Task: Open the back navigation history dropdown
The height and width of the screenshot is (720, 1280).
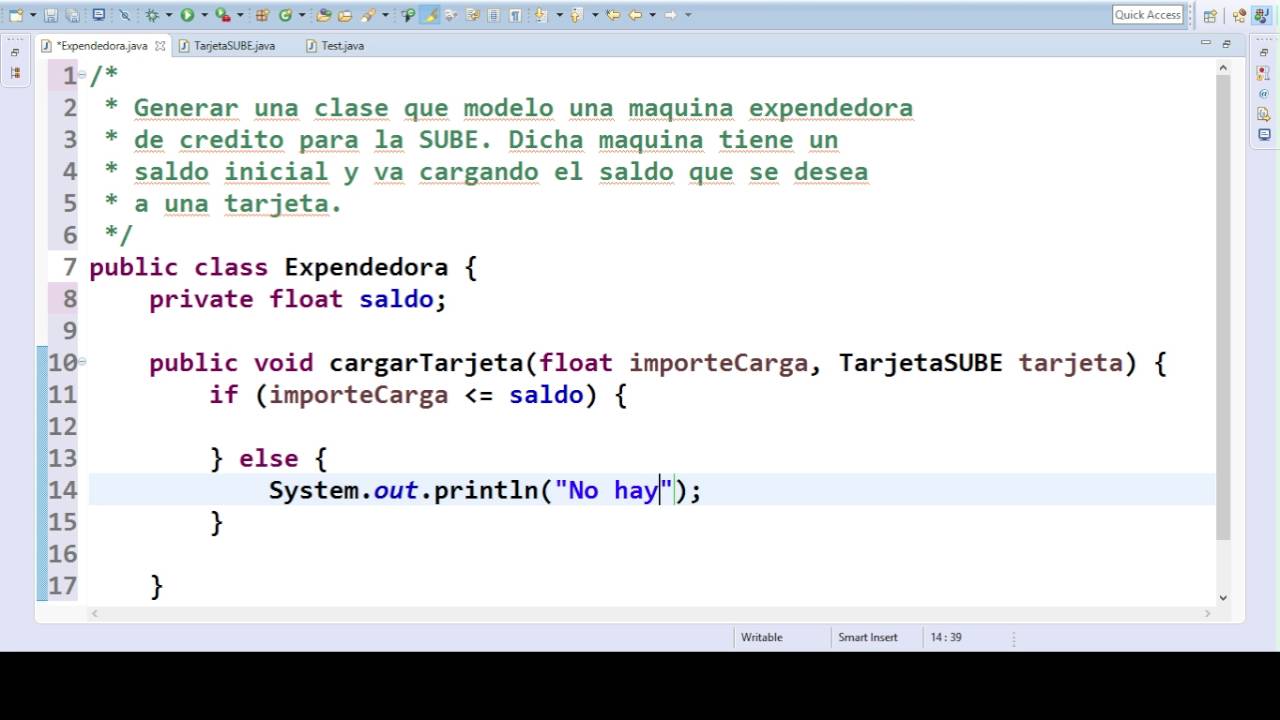Action: (x=652, y=15)
